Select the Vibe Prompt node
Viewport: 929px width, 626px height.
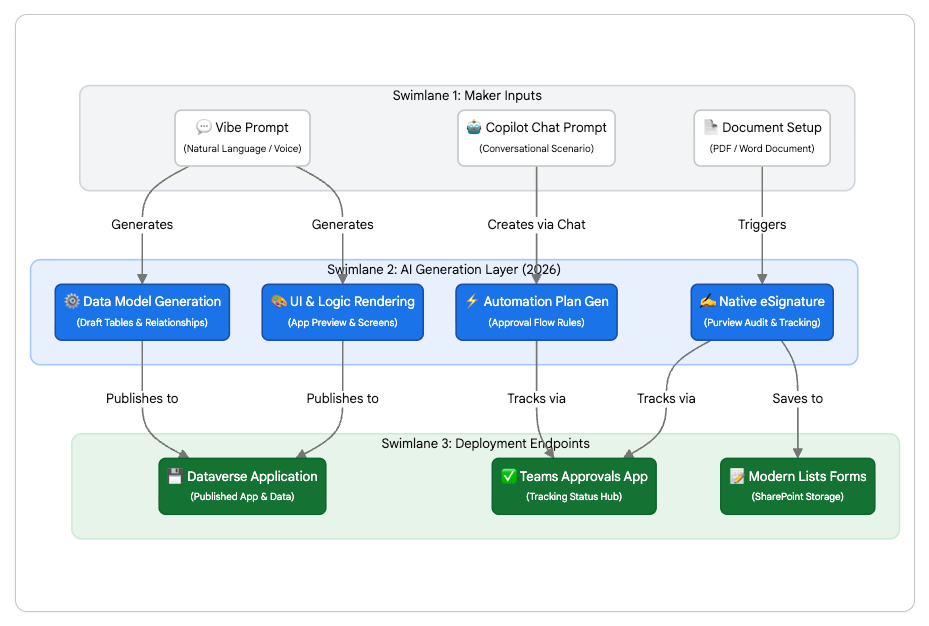point(242,138)
